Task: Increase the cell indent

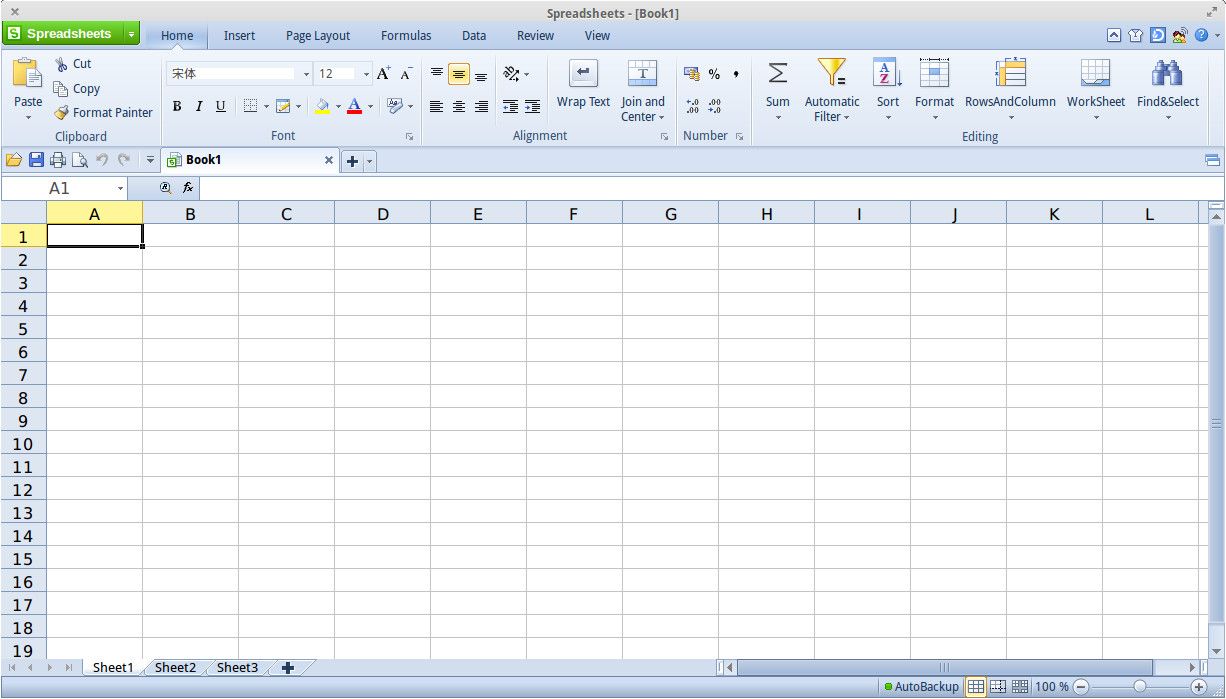Action: click(532, 106)
